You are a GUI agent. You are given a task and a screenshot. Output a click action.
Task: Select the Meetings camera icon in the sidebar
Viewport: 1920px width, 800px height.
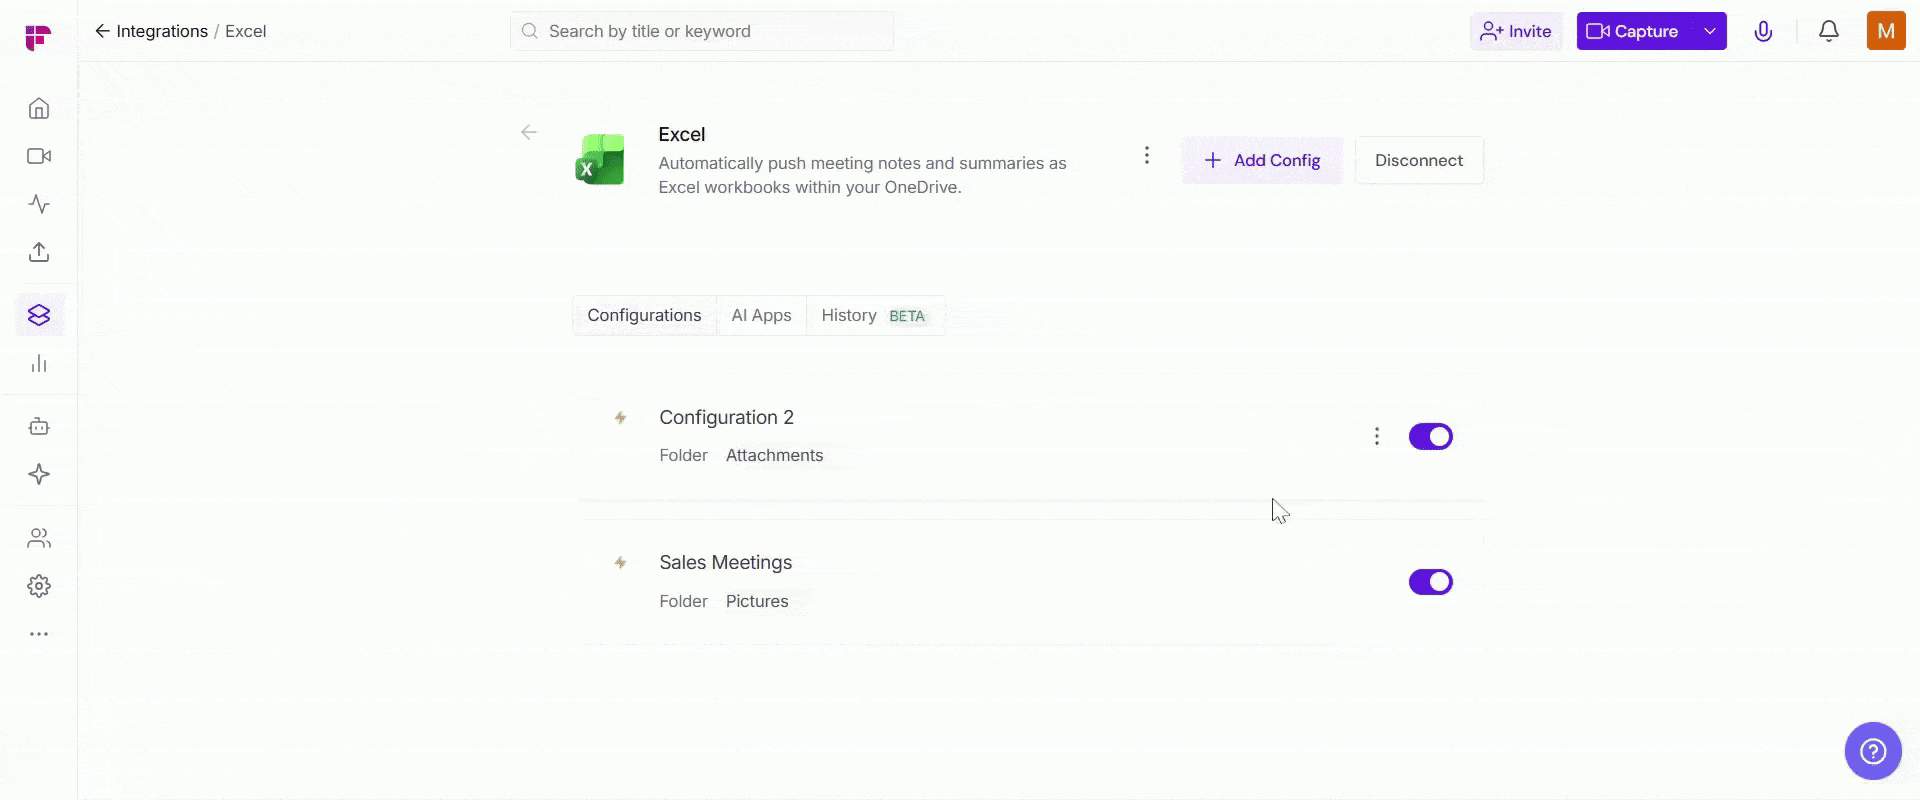38,156
